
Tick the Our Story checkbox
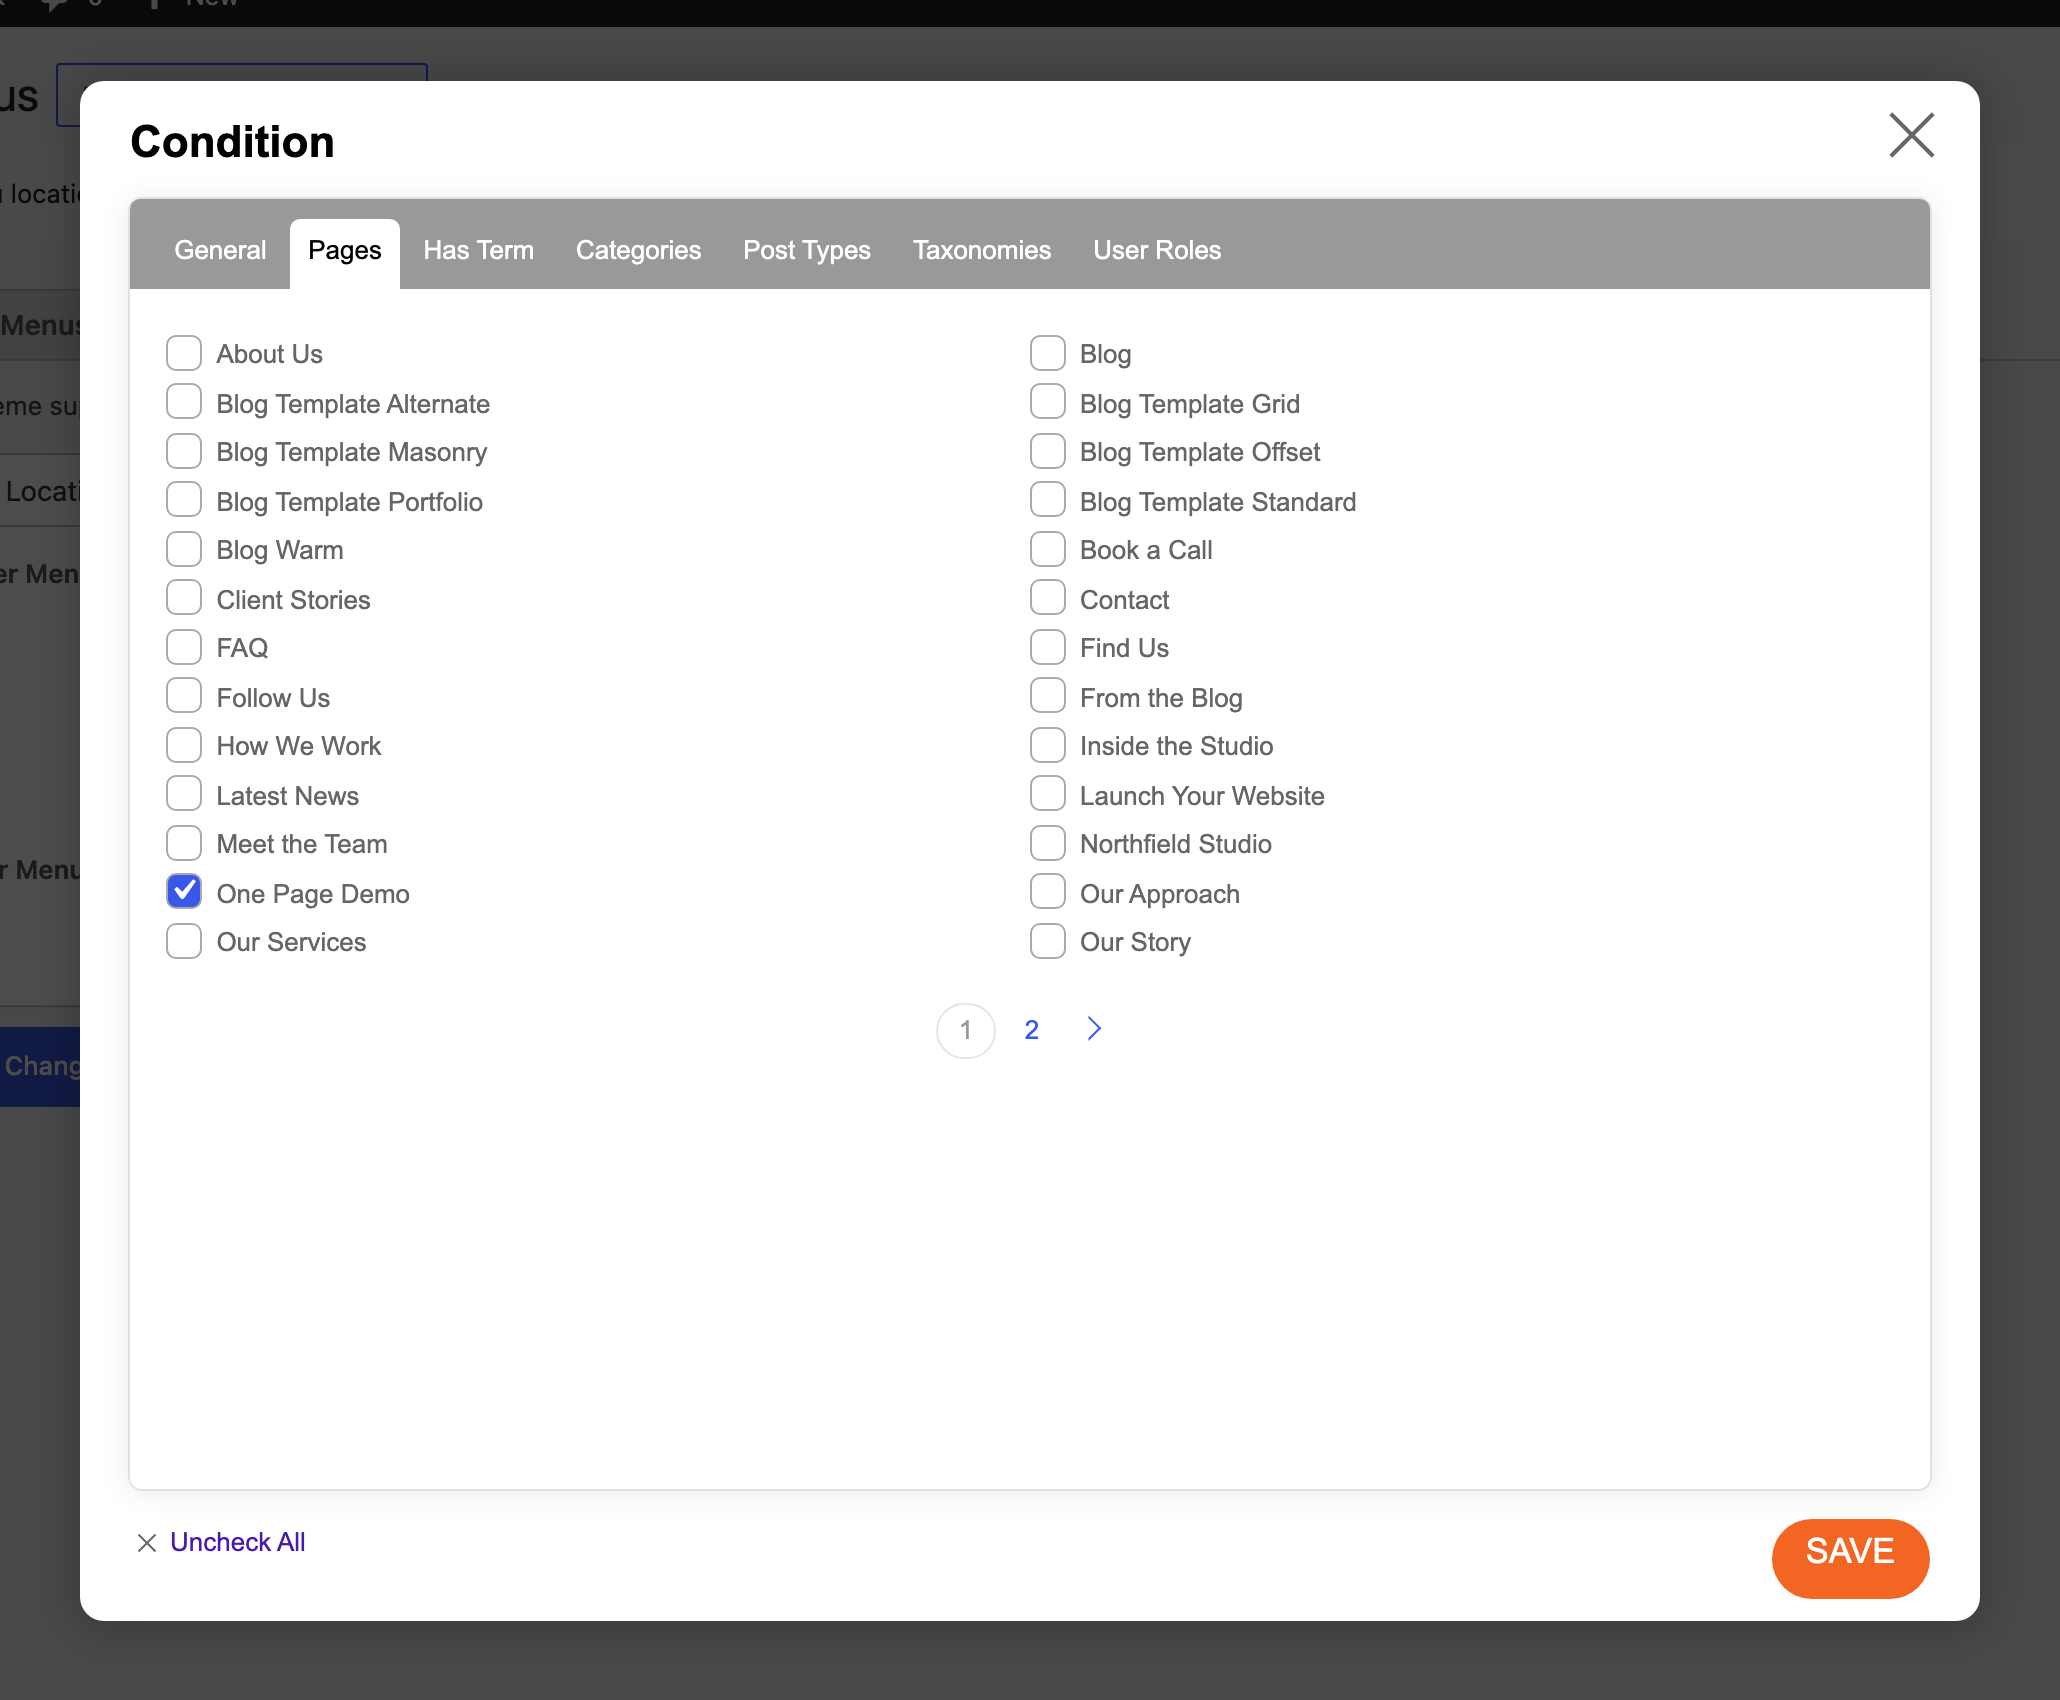[x=1047, y=941]
